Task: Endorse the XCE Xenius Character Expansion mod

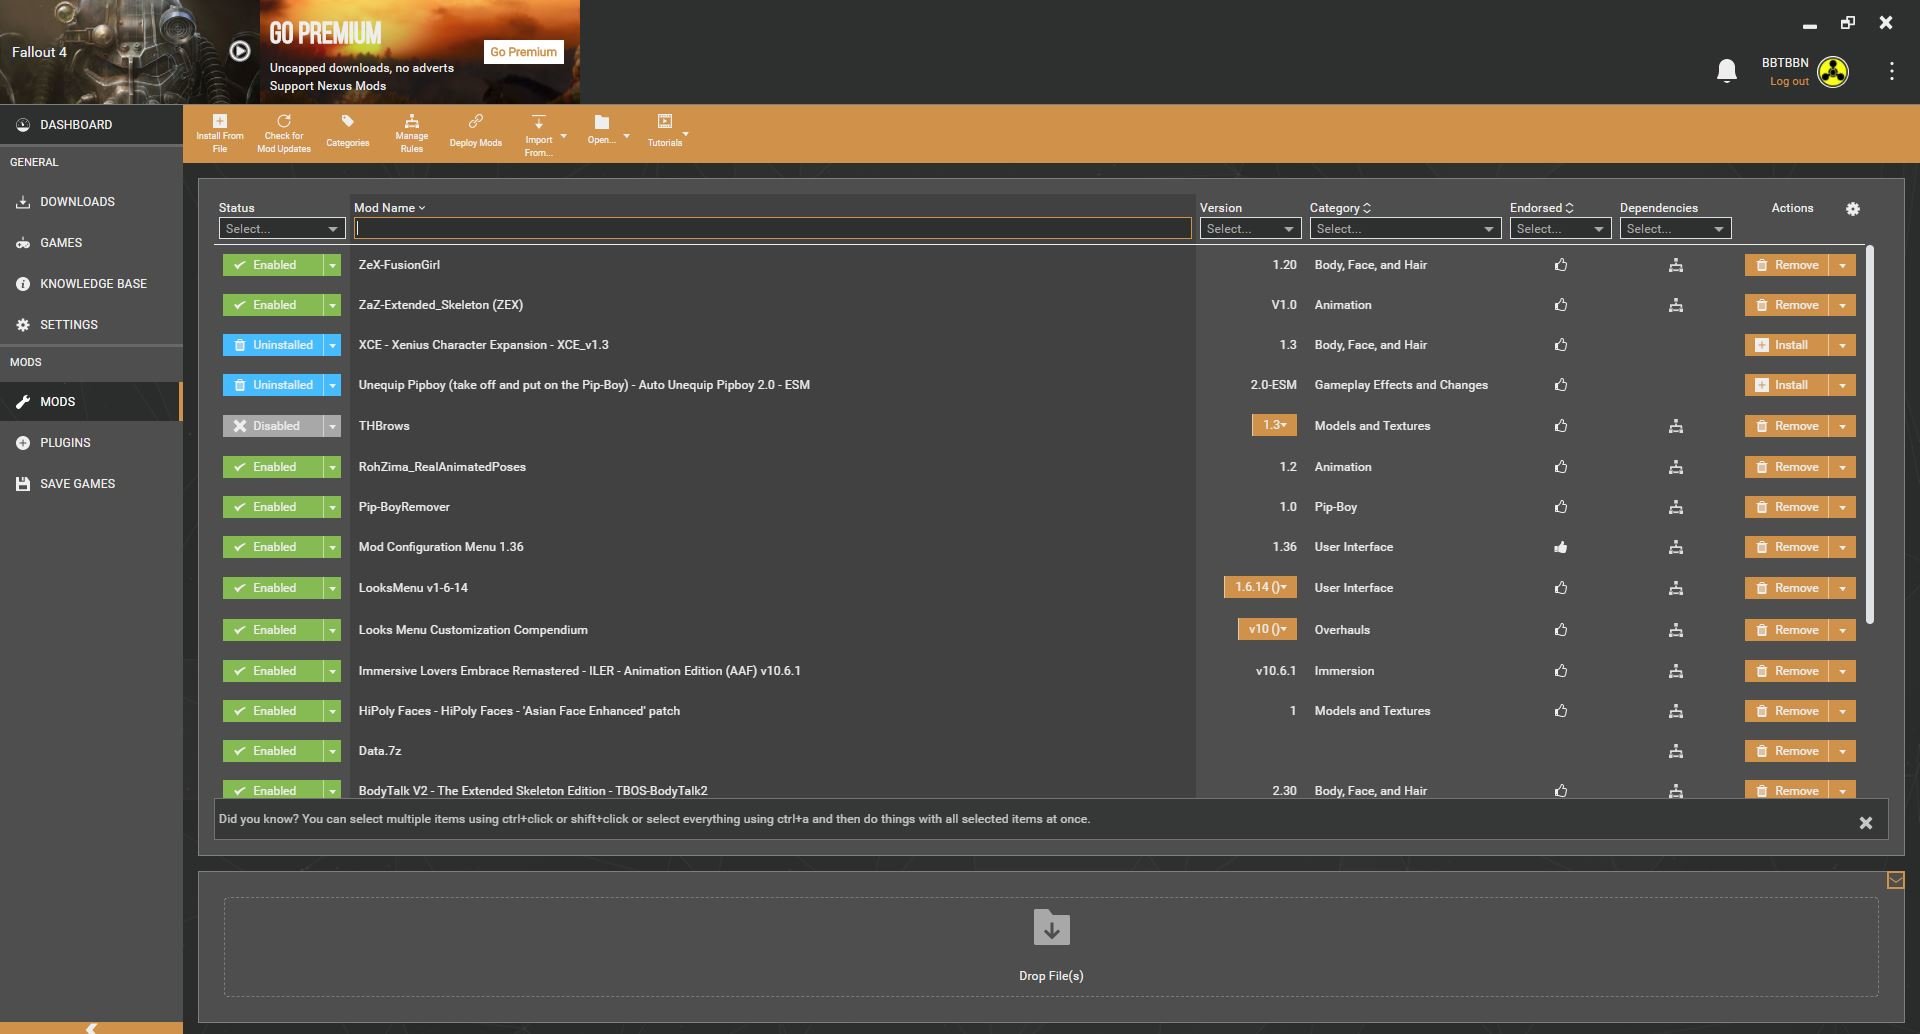Action: [1561, 345]
